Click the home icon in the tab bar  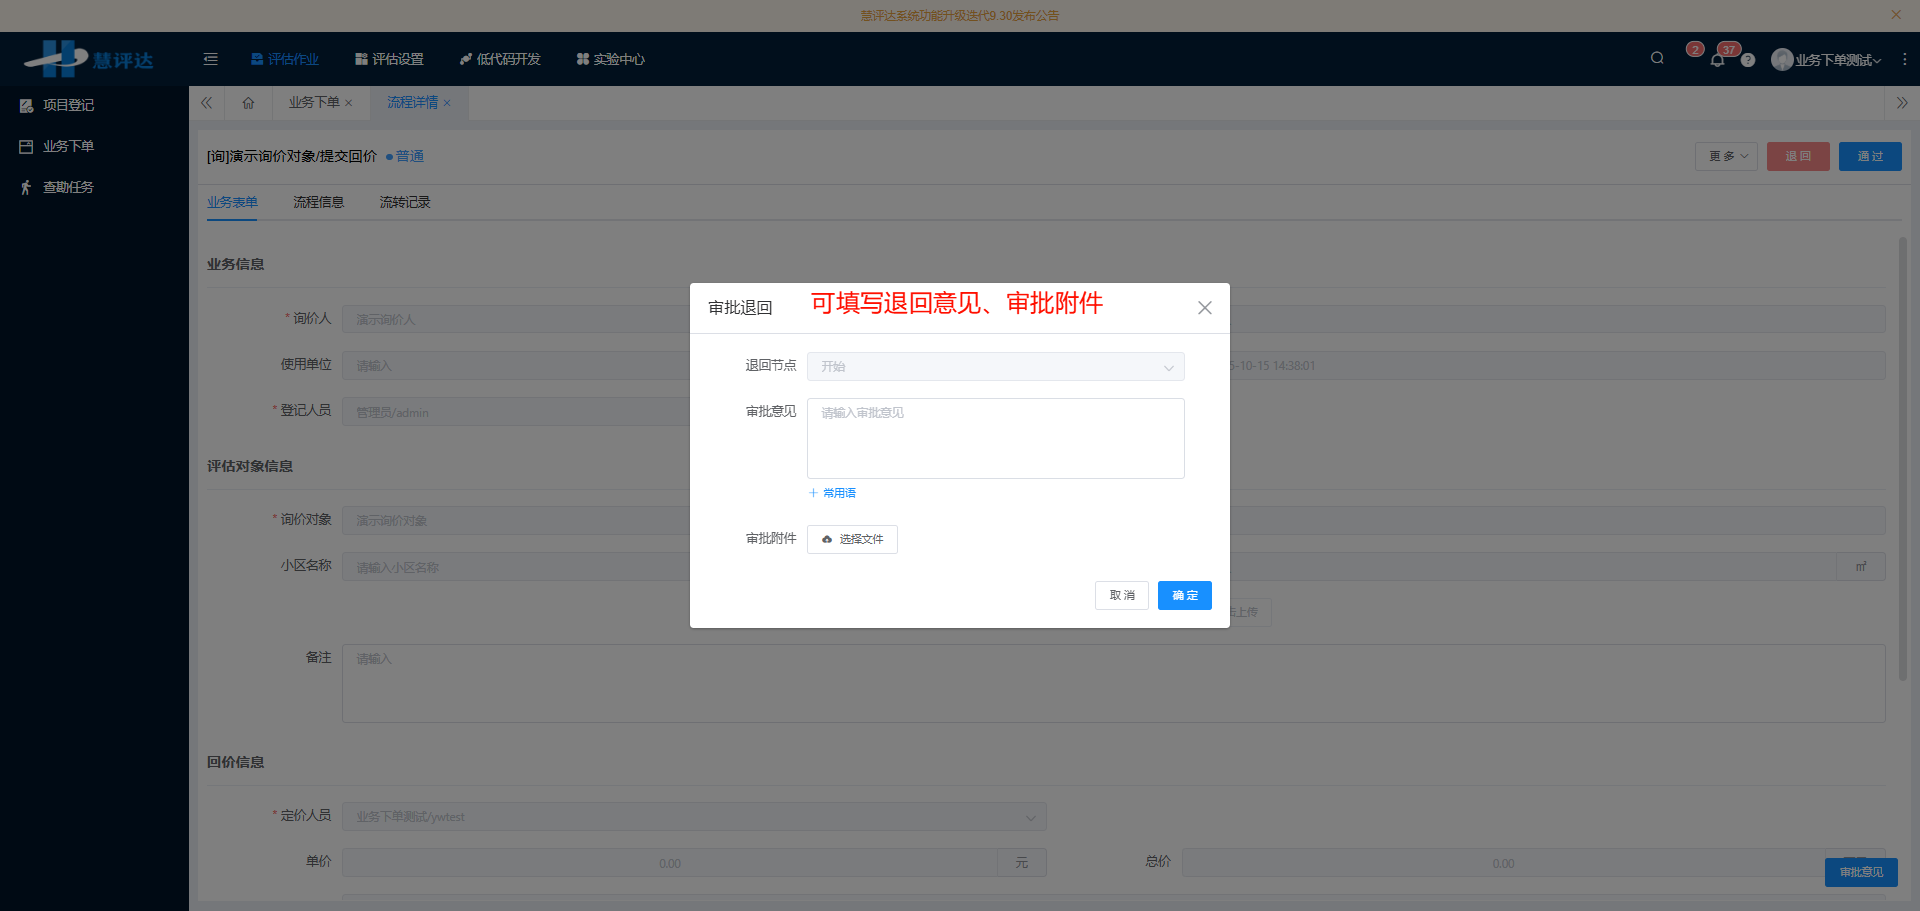[248, 103]
